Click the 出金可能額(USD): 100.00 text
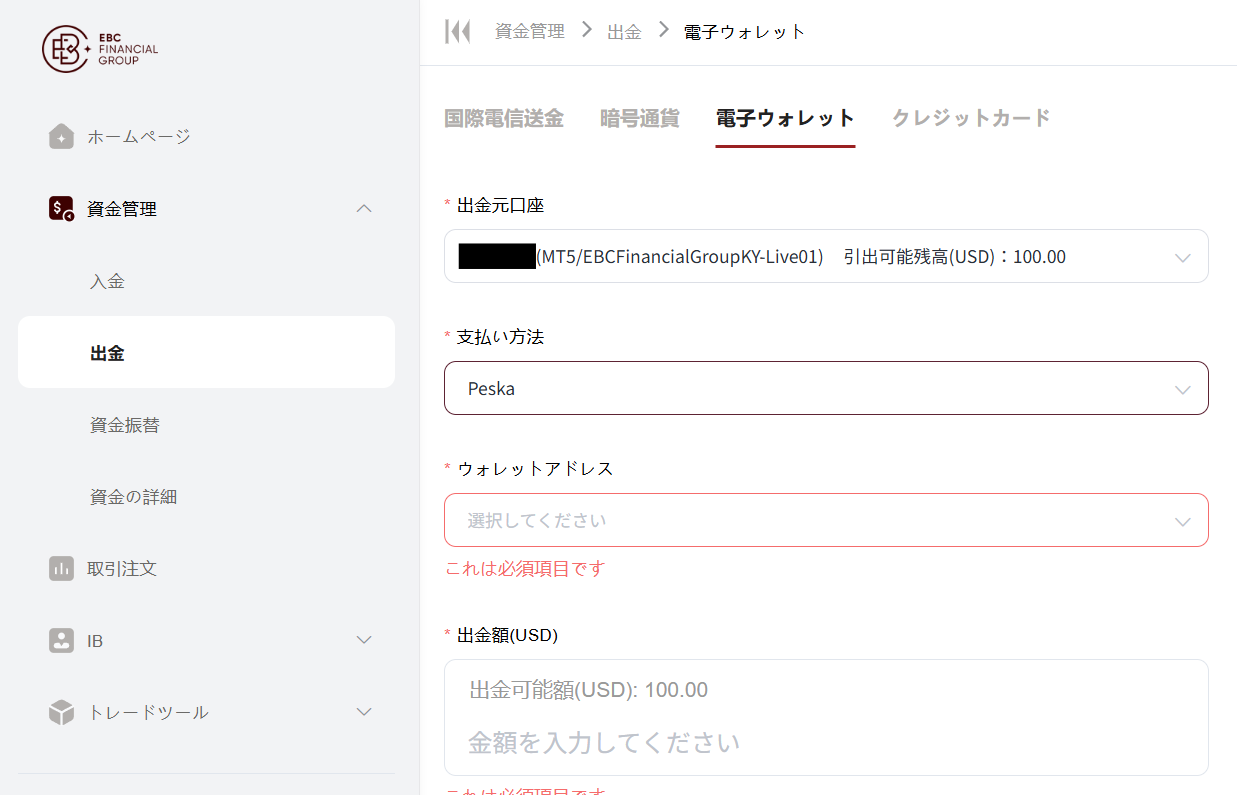 [x=589, y=690]
